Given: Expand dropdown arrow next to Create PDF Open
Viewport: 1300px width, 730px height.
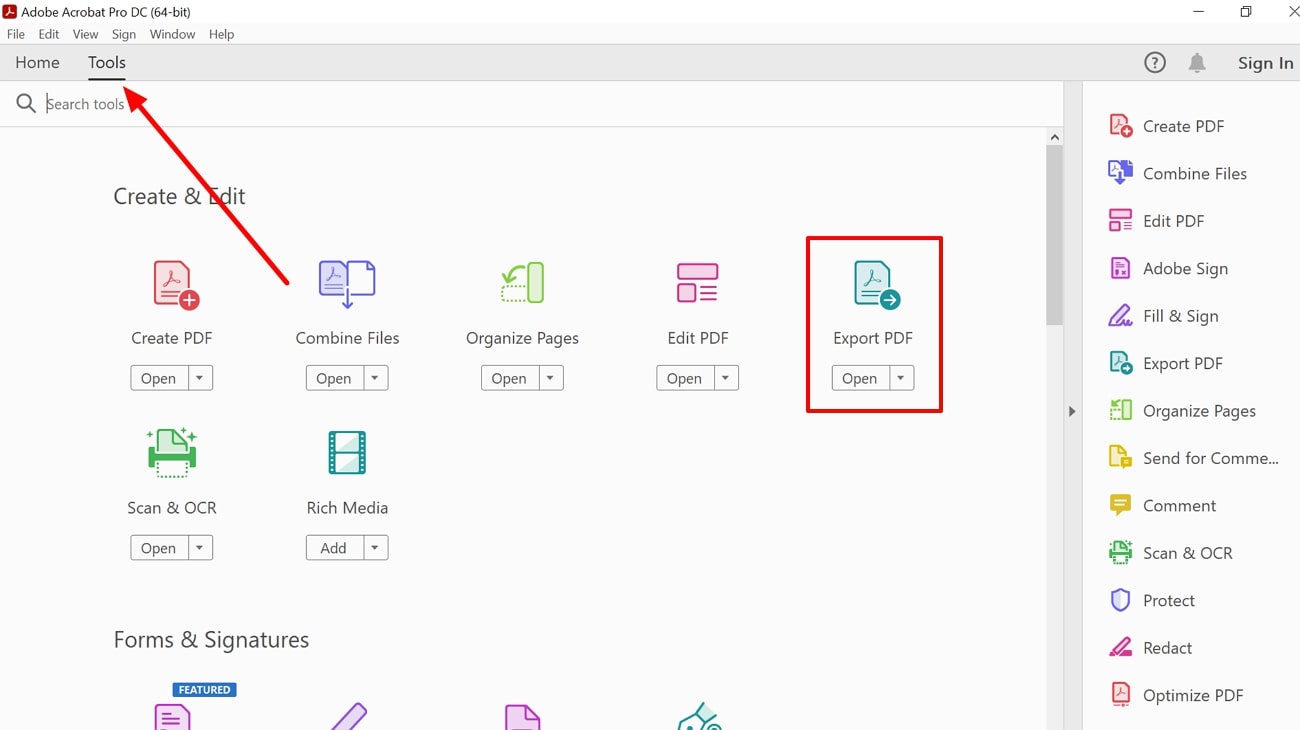Looking at the screenshot, I should (200, 378).
